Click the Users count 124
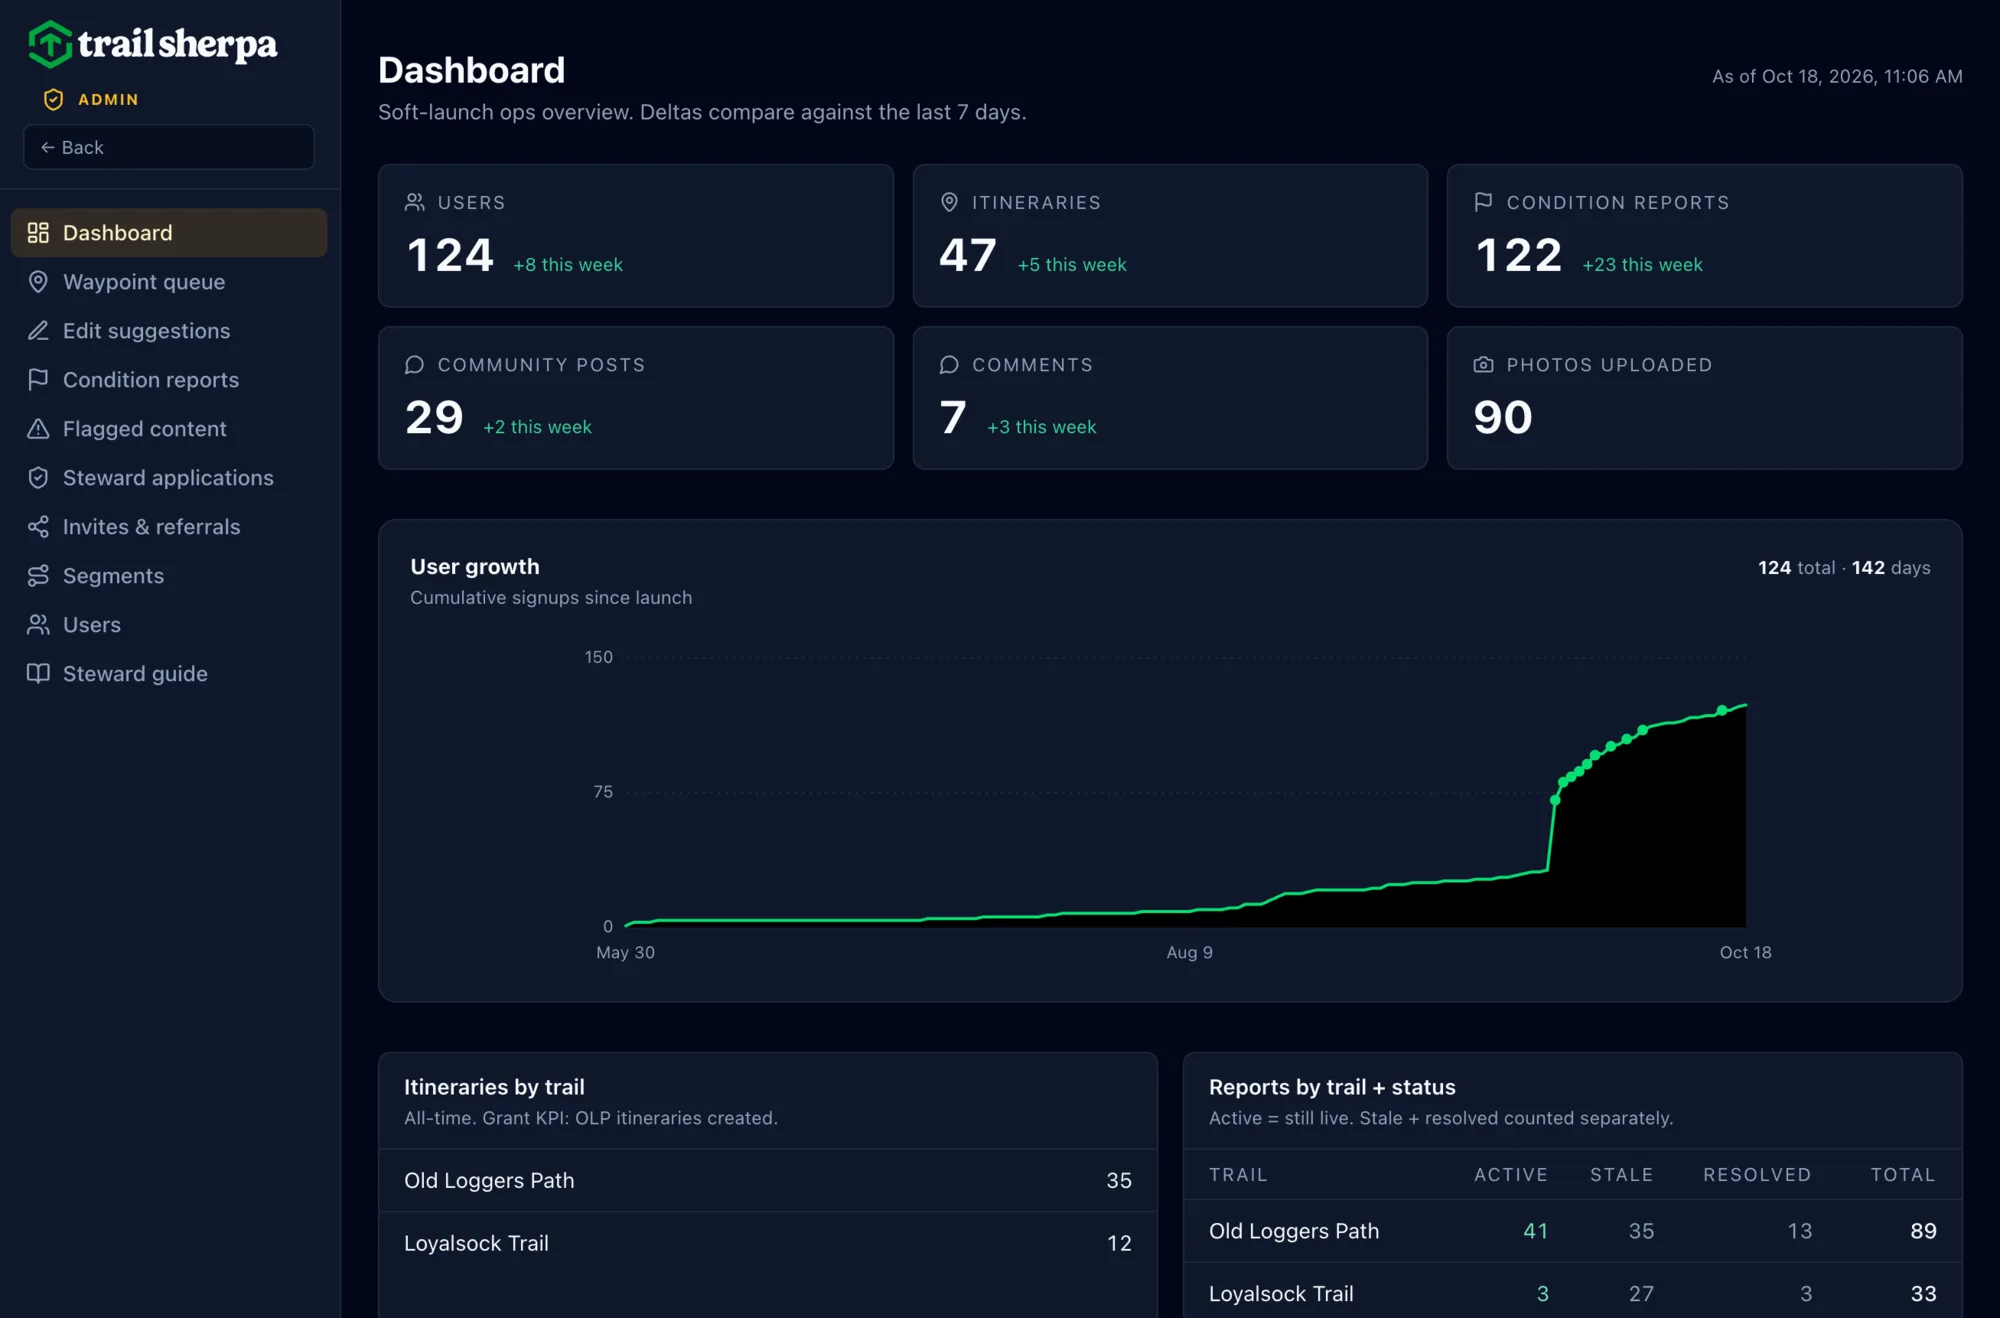The height and width of the screenshot is (1318, 2000). point(450,255)
